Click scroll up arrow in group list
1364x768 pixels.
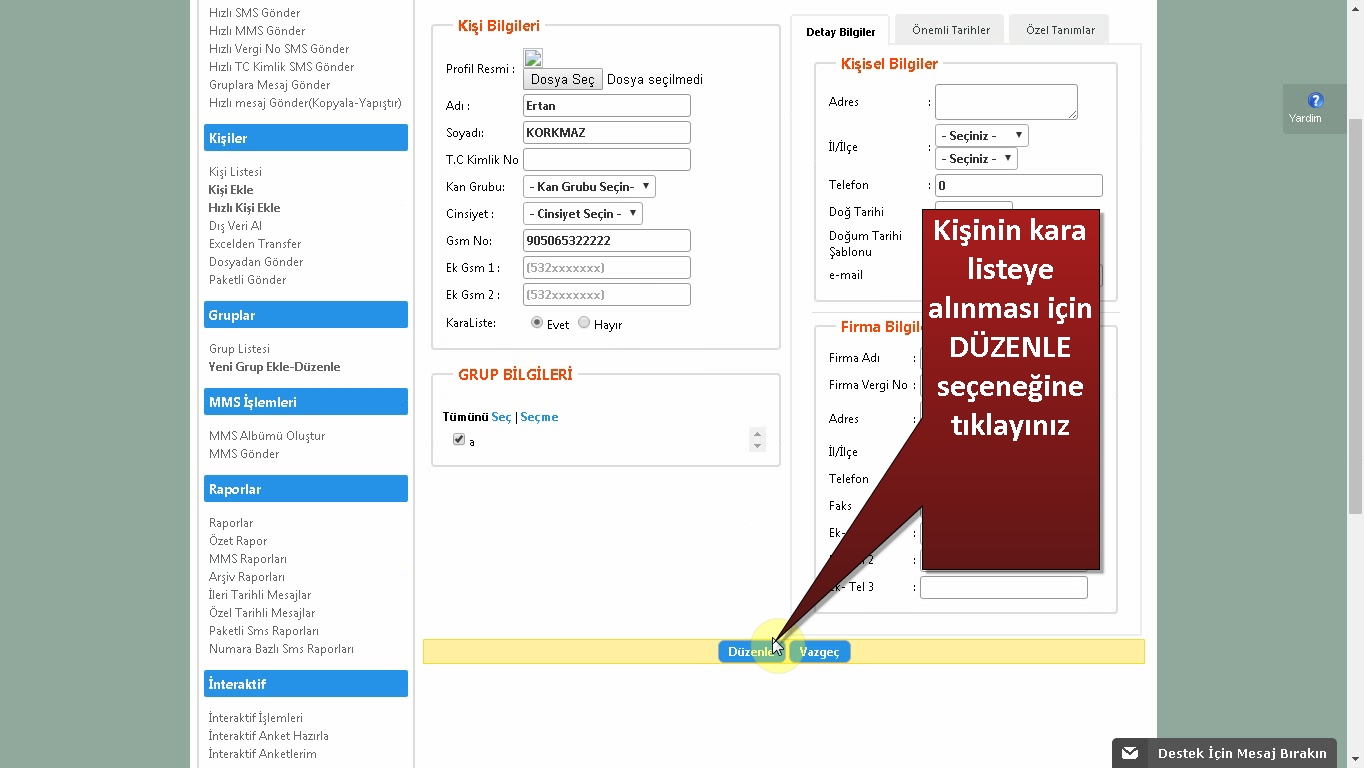click(x=757, y=434)
